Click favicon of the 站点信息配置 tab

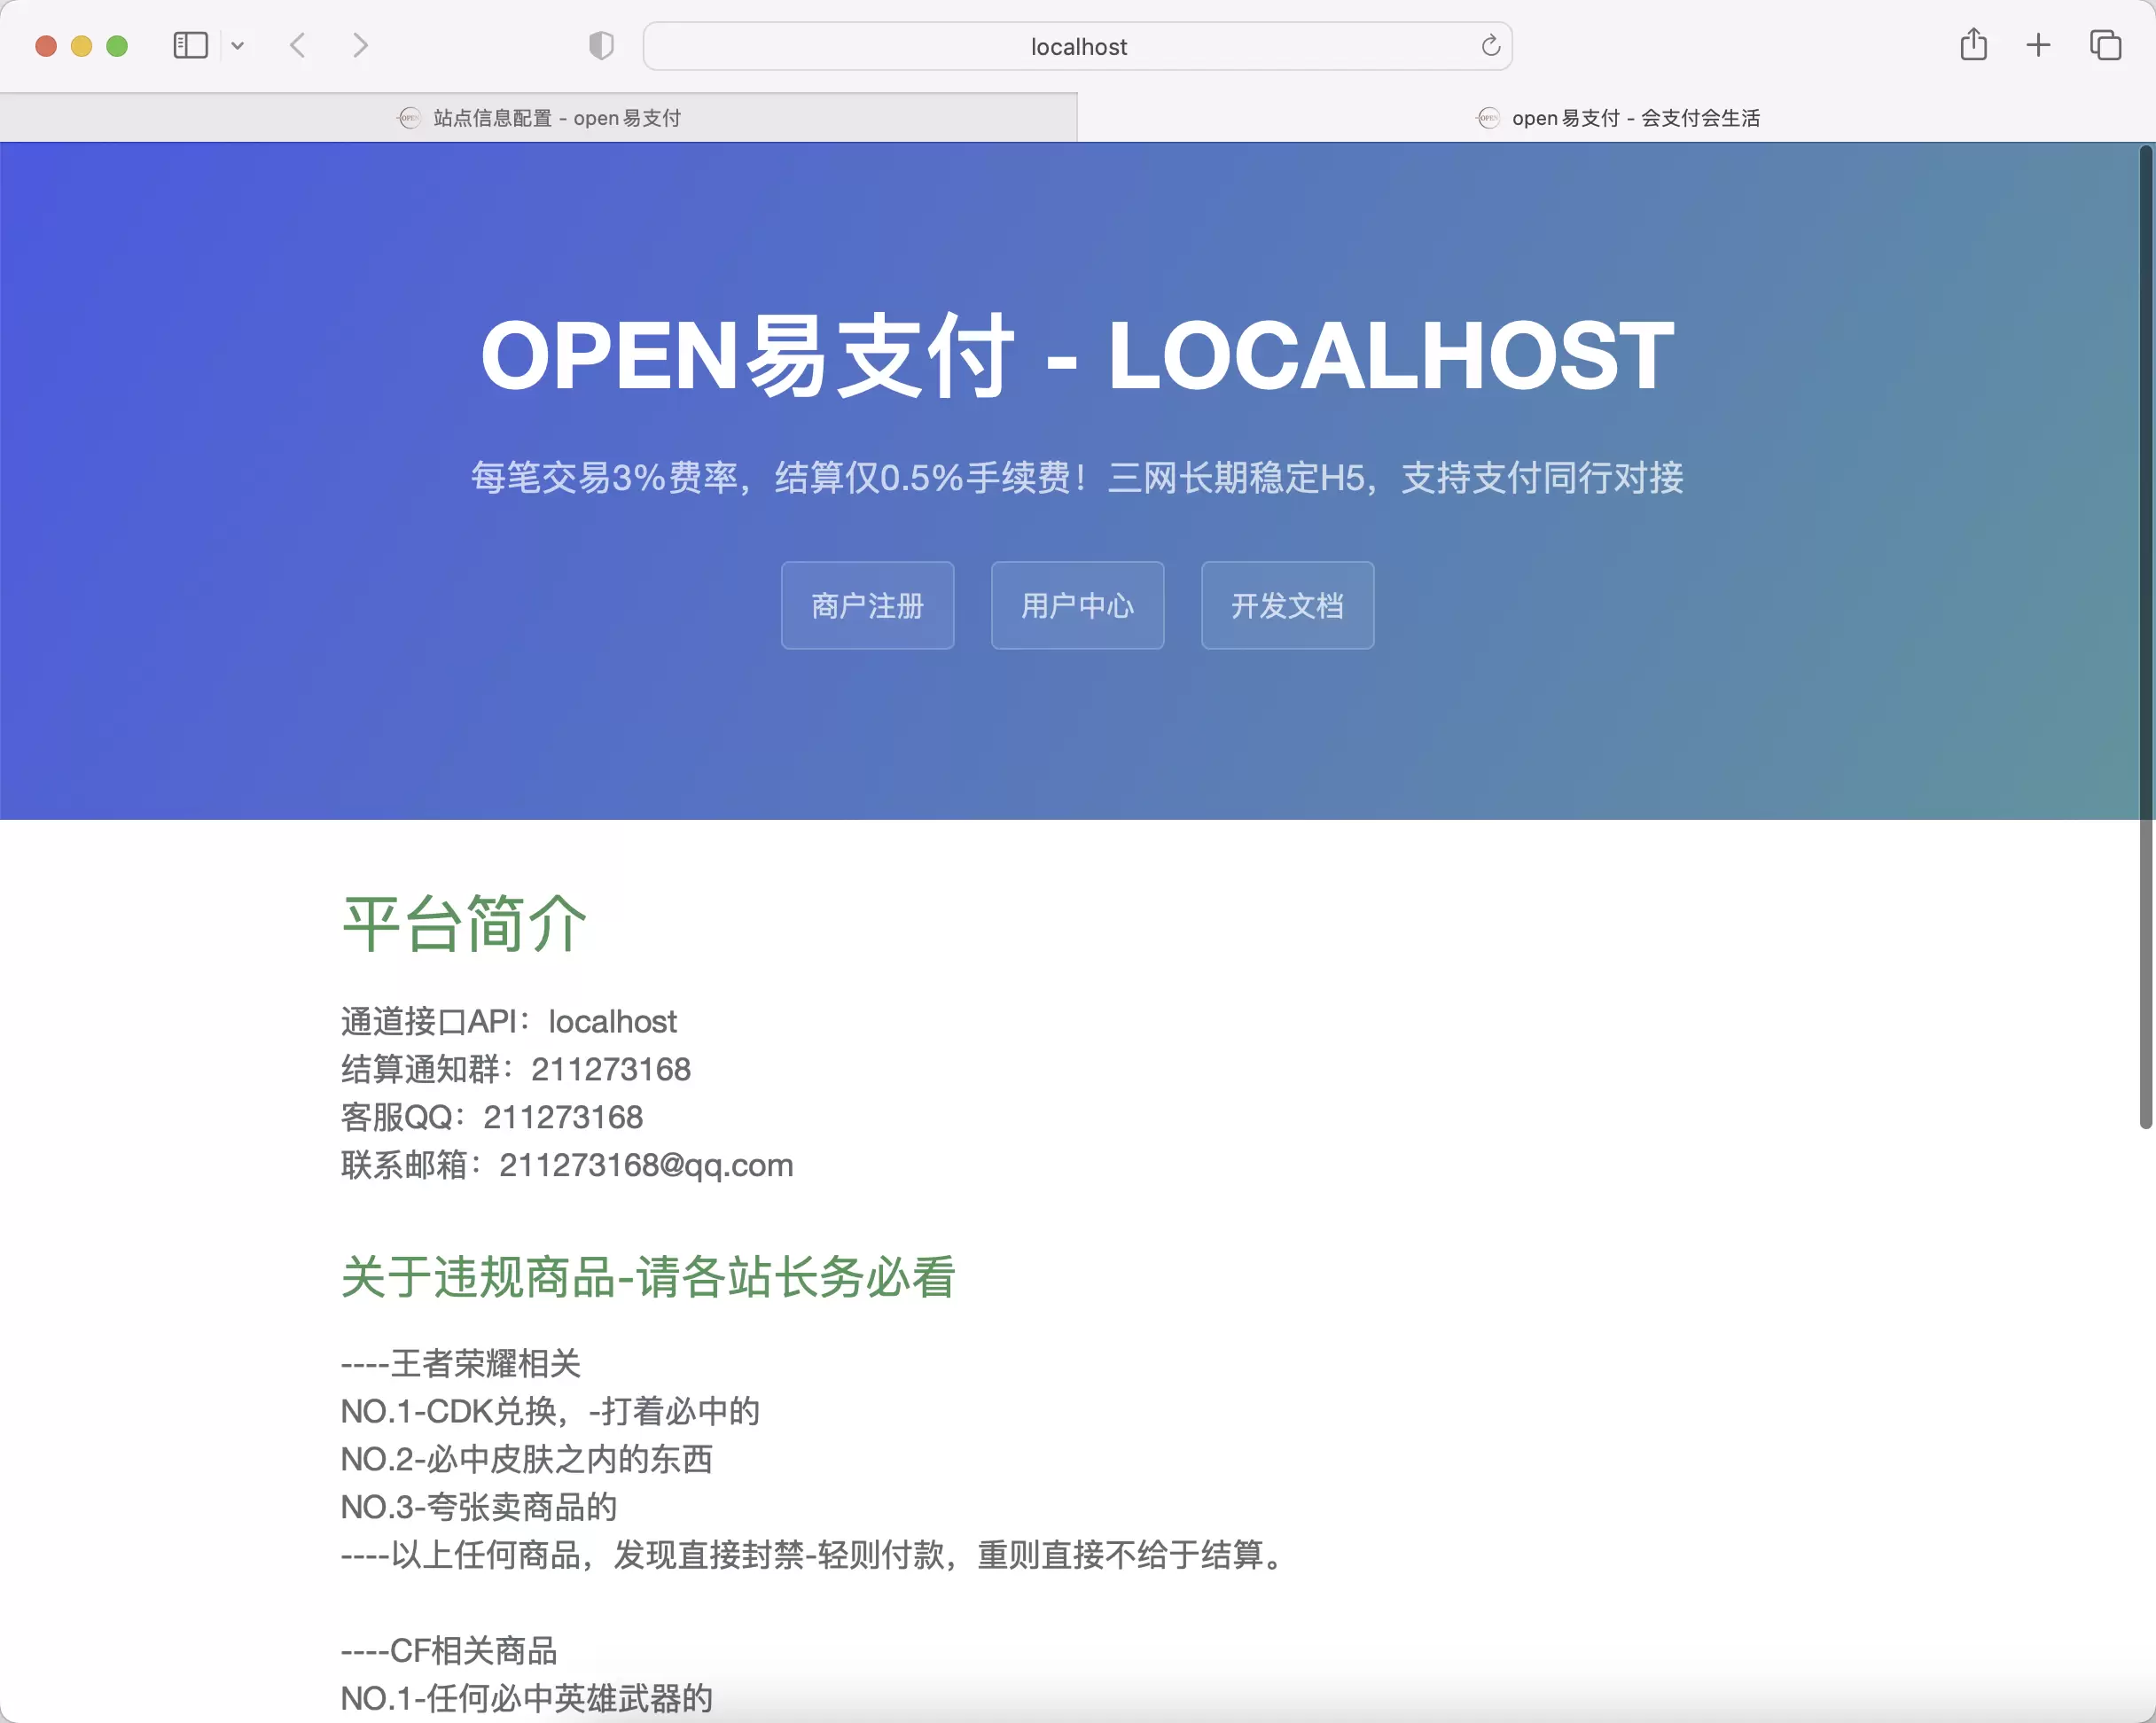(409, 118)
